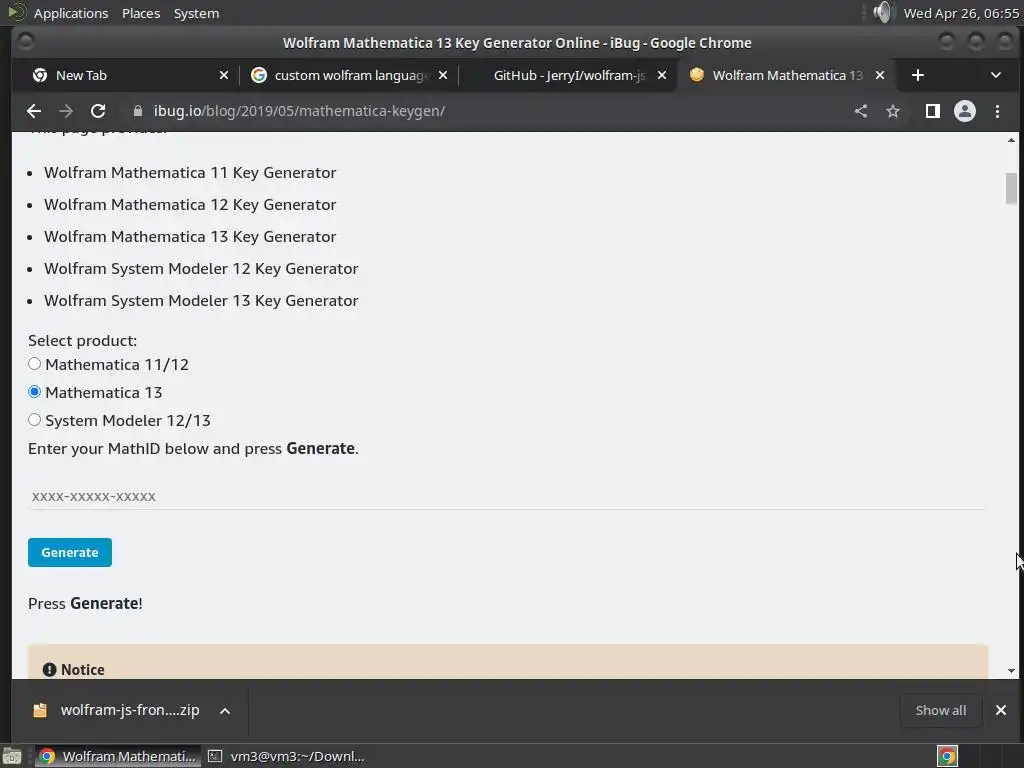1024x768 pixels.
Task: Click 'Wolfram System Modeler 12 Key Generator' text
Action: [x=201, y=269]
